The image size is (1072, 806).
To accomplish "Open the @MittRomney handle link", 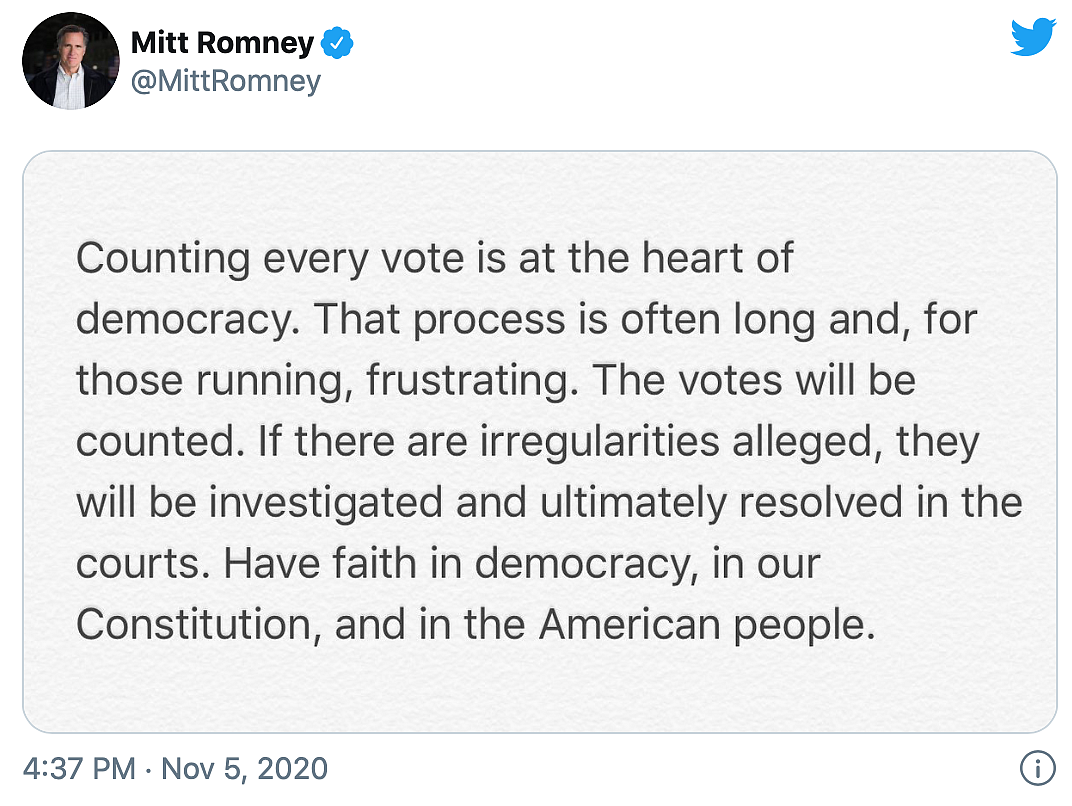I will tap(226, 81).
